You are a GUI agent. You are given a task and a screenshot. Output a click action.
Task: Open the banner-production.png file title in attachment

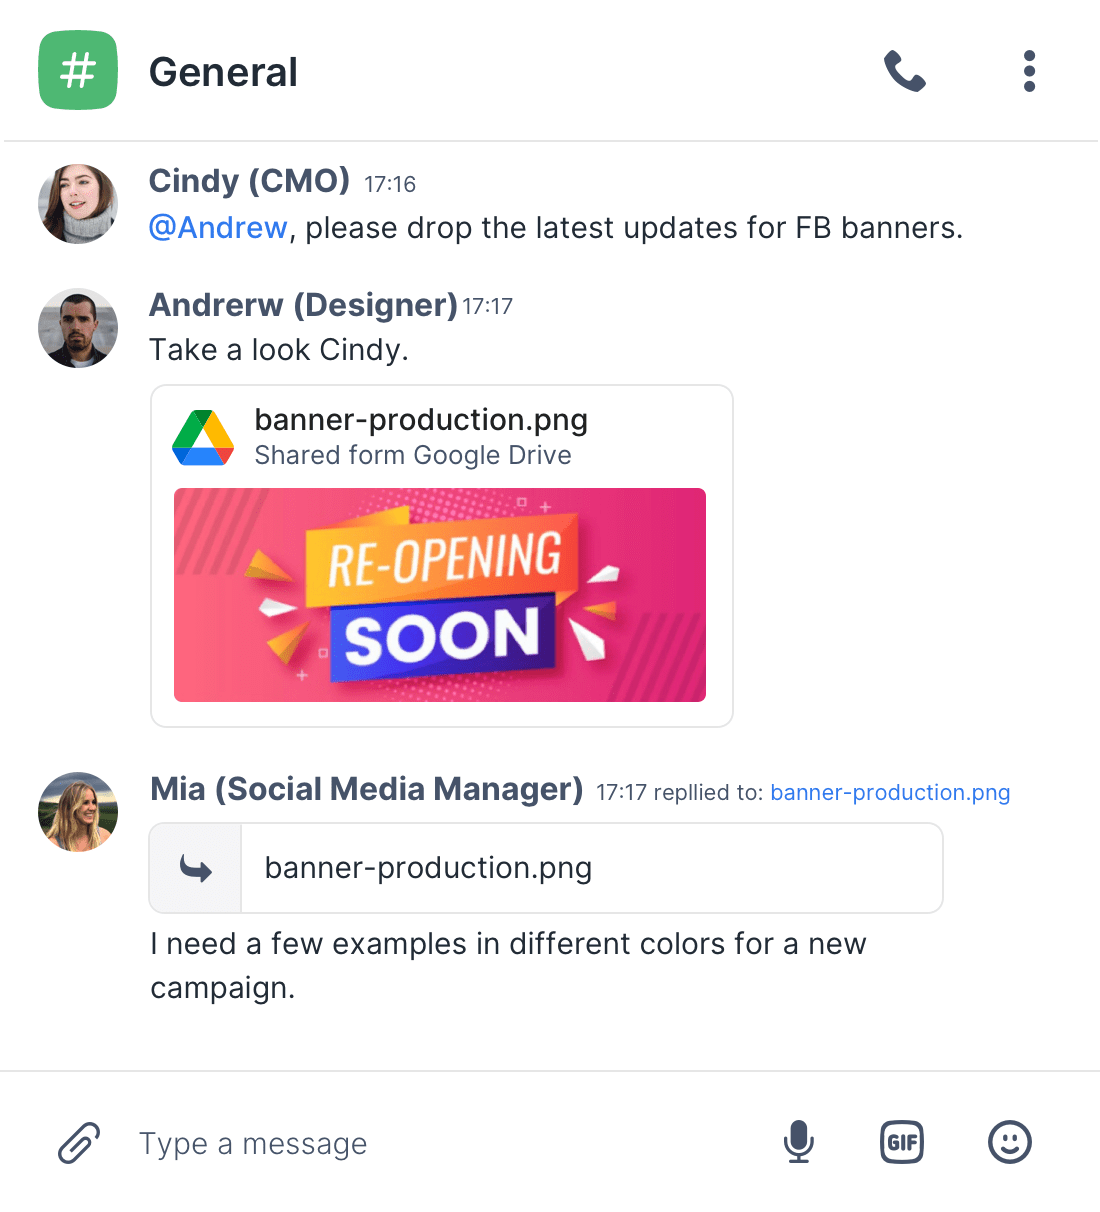pyautogui.click(x=421, y=420)
